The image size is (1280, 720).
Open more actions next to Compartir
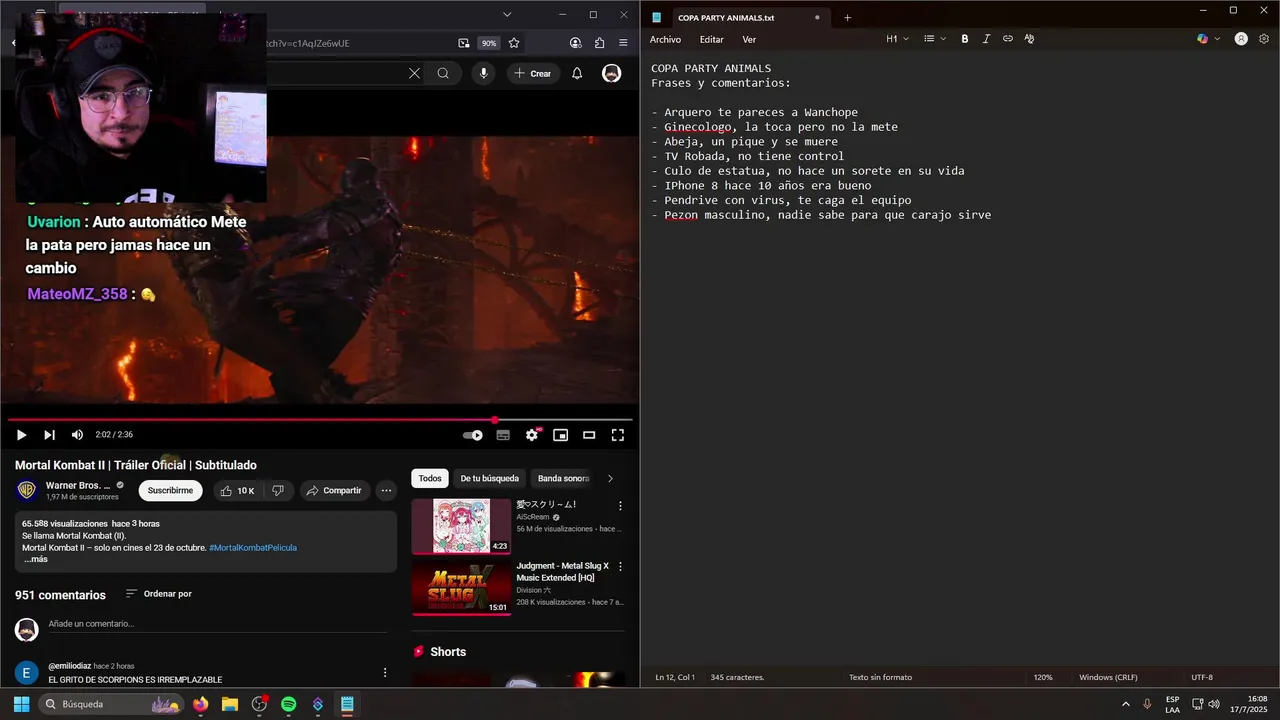386,491
